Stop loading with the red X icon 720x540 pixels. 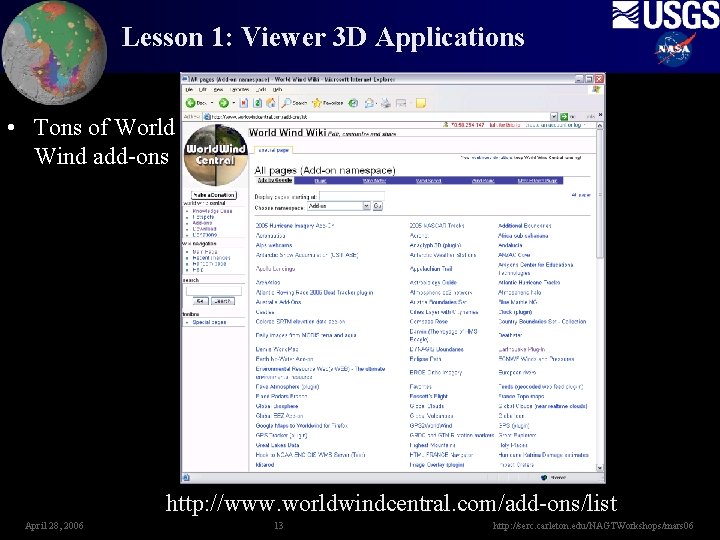click(x=244, y=103)
